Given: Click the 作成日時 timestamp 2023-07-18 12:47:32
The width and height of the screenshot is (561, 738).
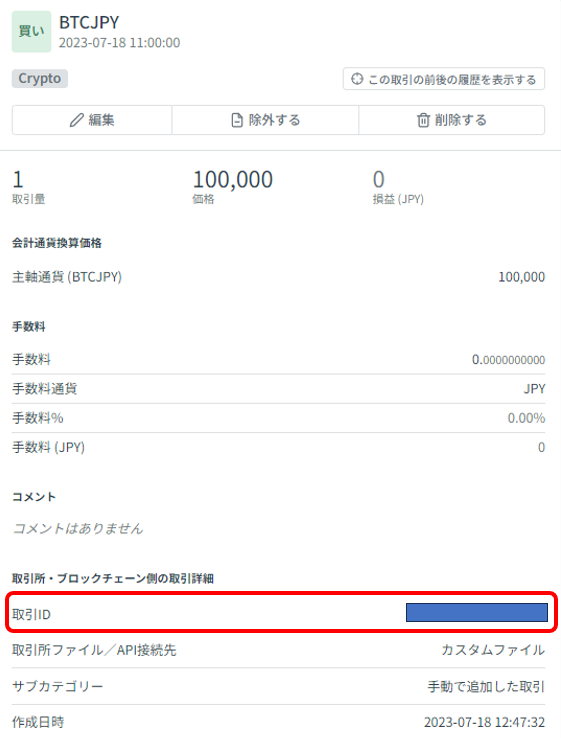Looking at the screenshot, I should click(x=484, y=722).
